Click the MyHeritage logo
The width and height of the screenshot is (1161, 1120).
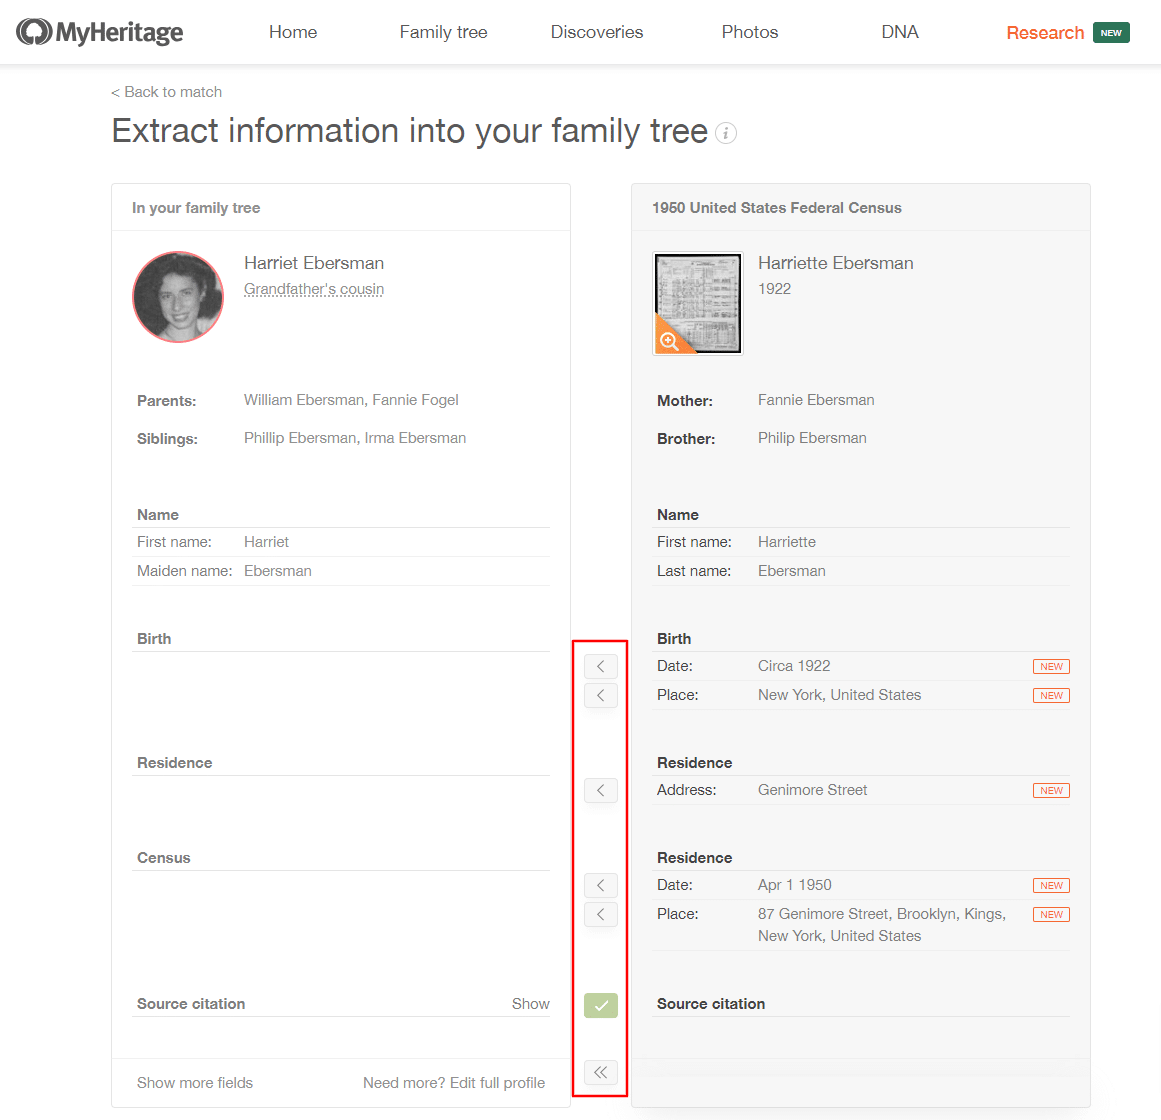(100, 32)
